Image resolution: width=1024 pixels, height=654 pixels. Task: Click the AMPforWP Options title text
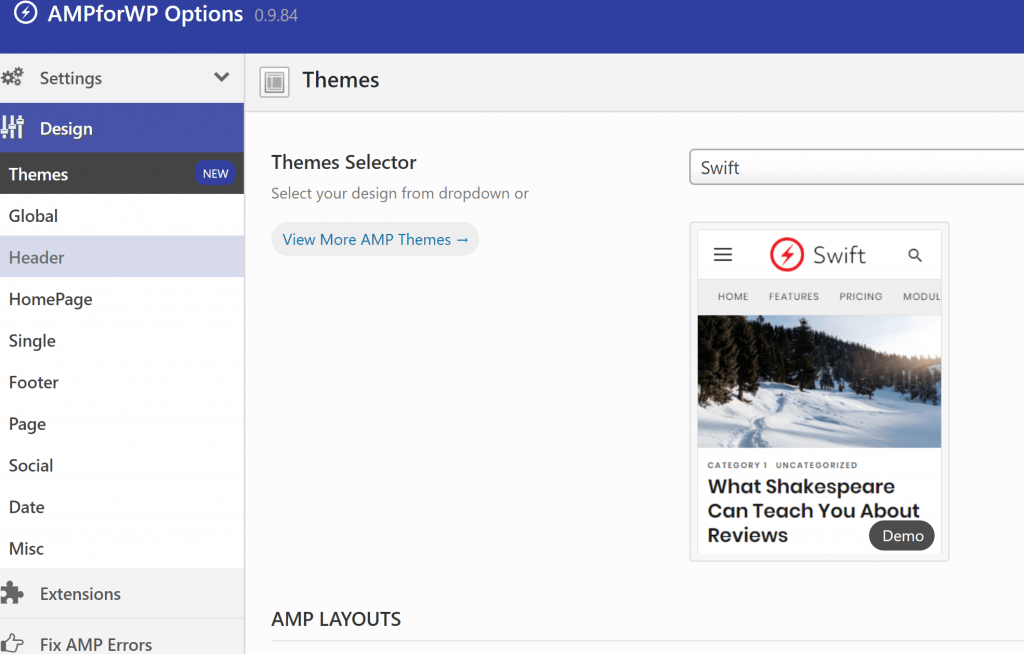pyautogui.click(x=145, y=14)
